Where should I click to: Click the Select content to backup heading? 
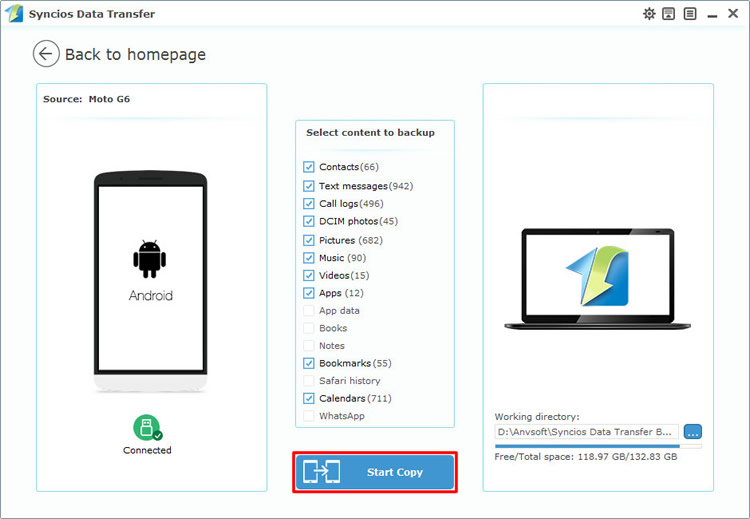click(370, 133)
